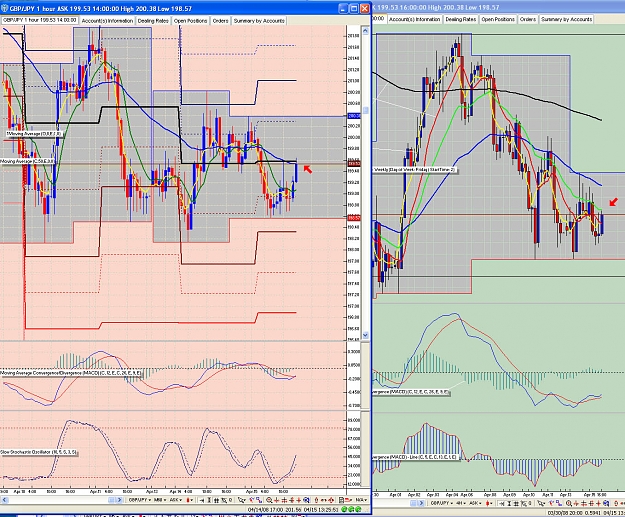Viewport: 625px width, 517px height.
Task: Maximize the GBP/JPY 1 hour window
Action: [x=354, y=8]
